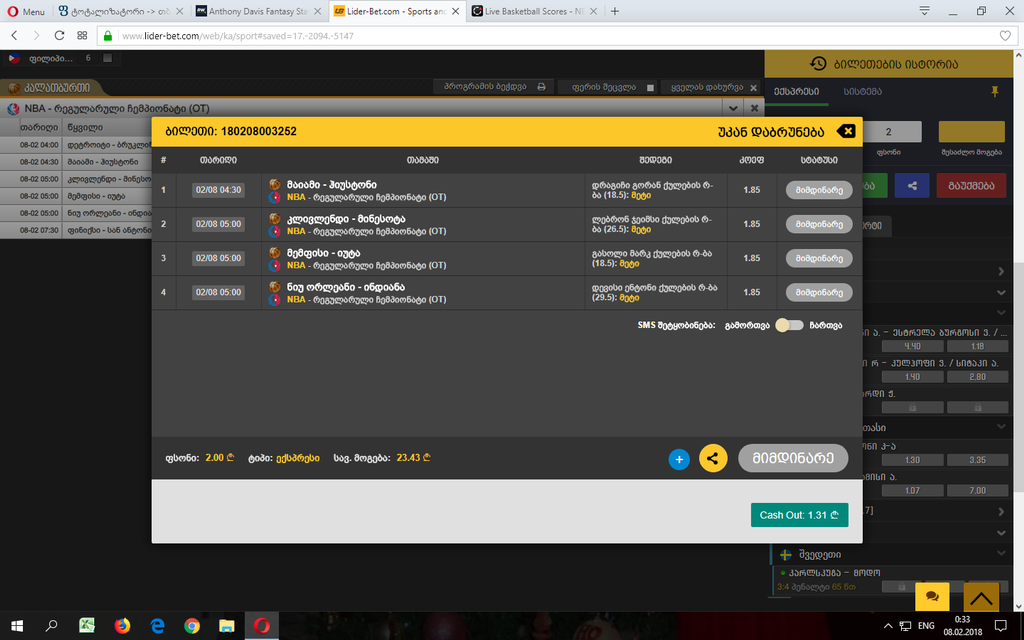The width and height of the screenshot is (1024, 640).
Task: Click the ENG language indicator in tray
Action: 926,626
